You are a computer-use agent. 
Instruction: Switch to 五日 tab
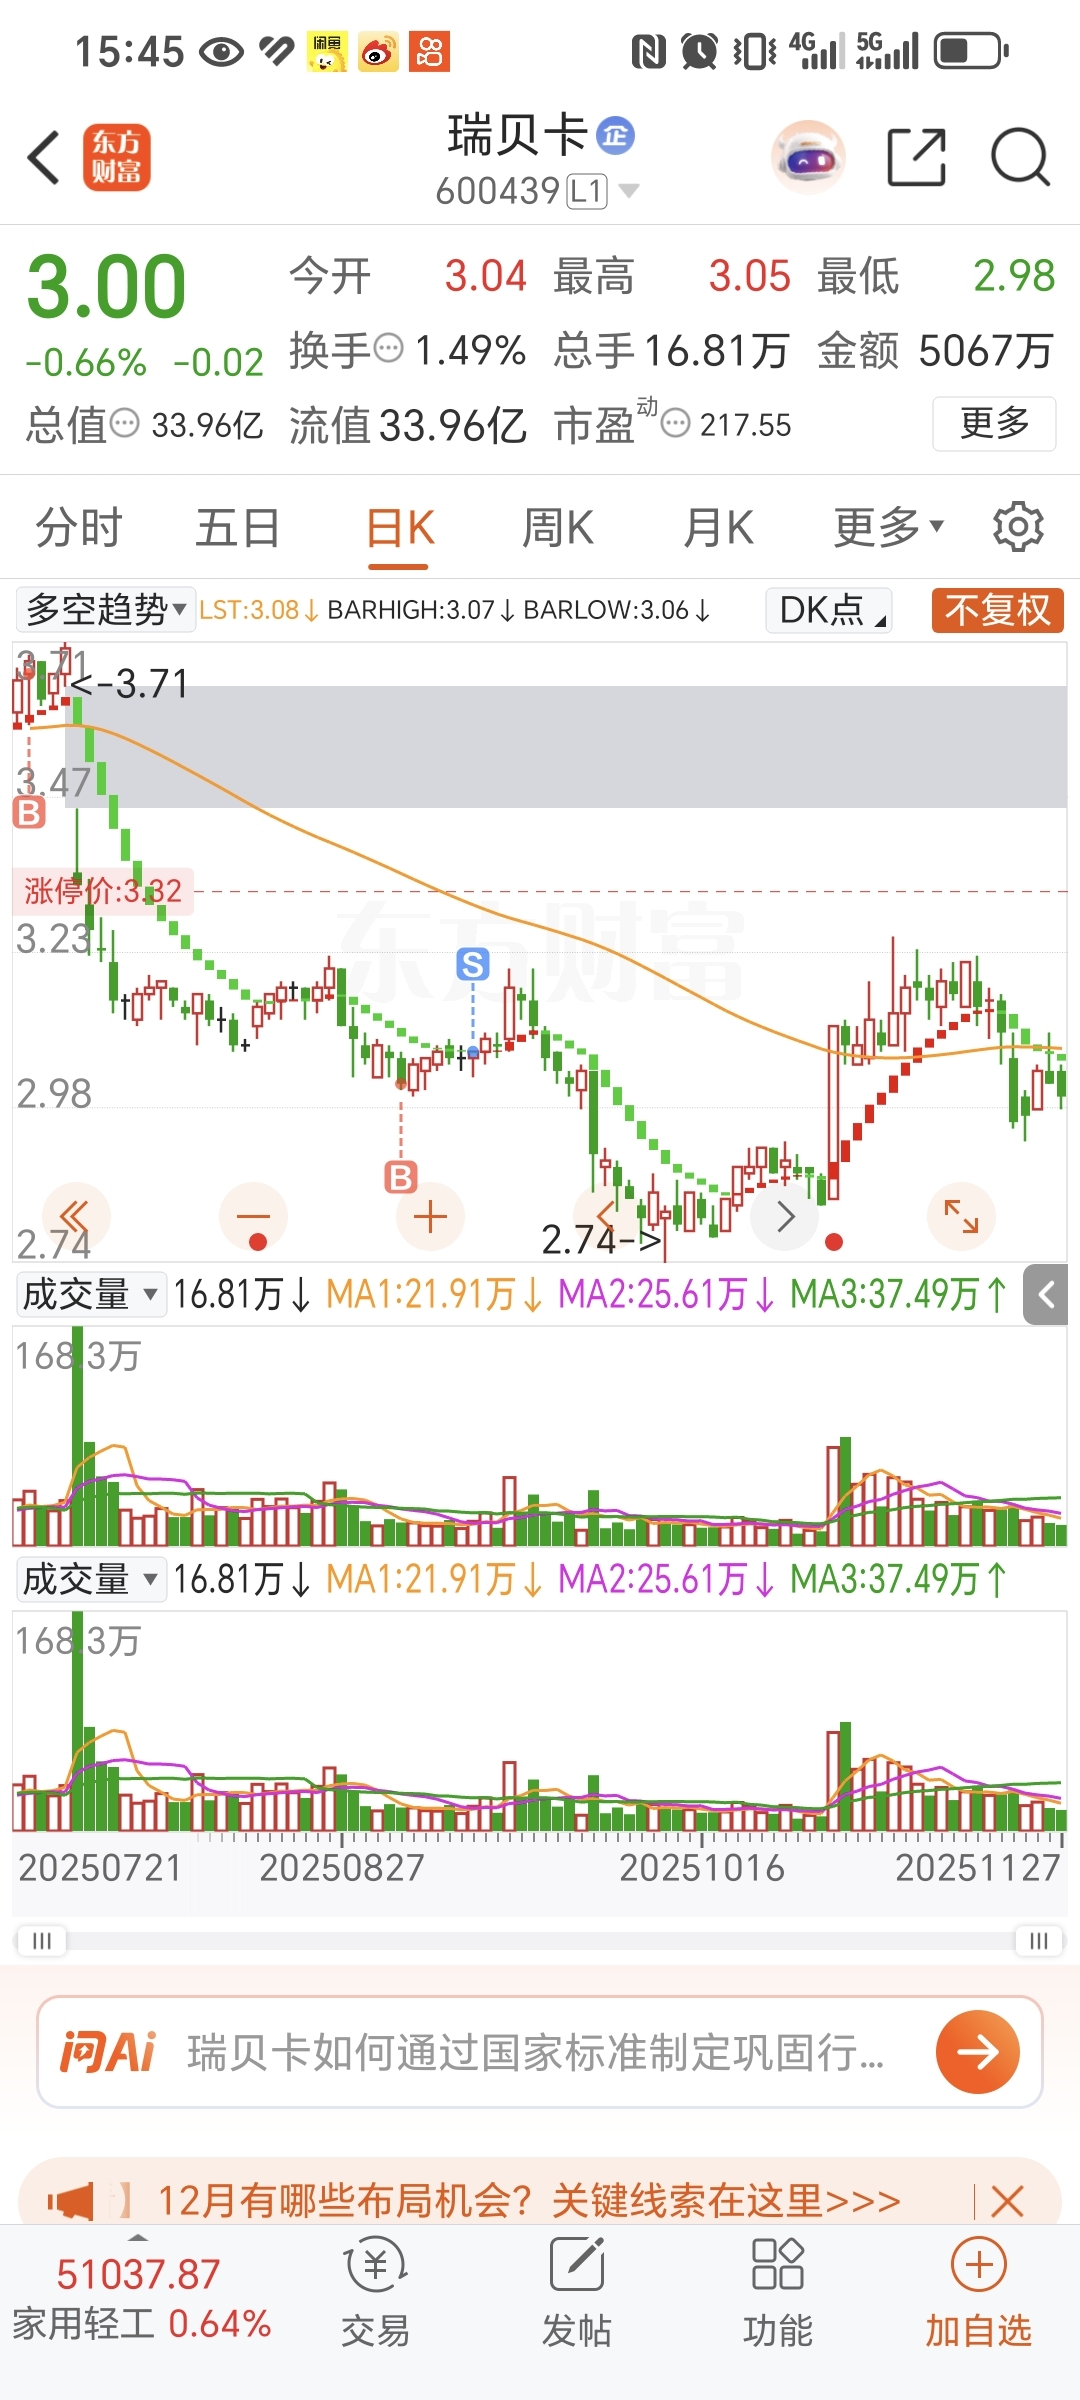click(x=237, y=527)
